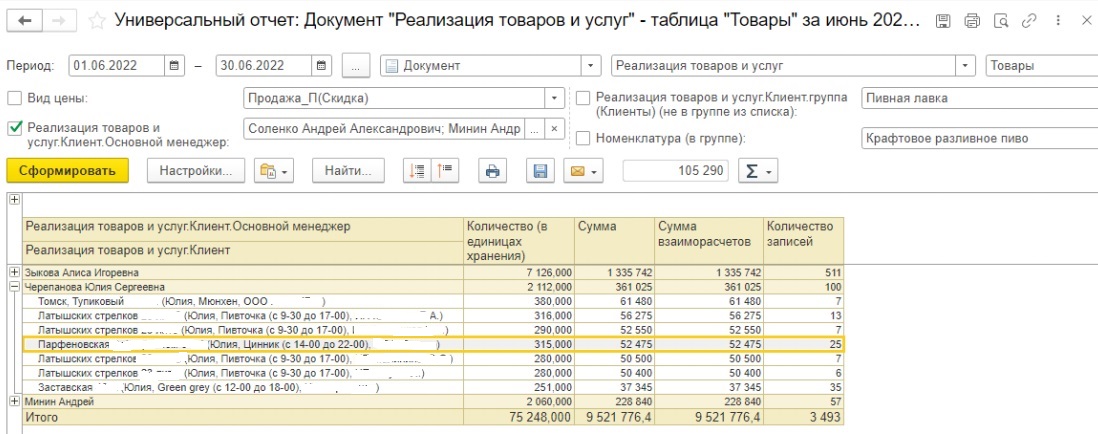Image resolution: width=1098 pixels, height=434 pixels.
Task: Open calendar for end date 30.06.2022
Action: pyautogui.click(x=323, y=66)
